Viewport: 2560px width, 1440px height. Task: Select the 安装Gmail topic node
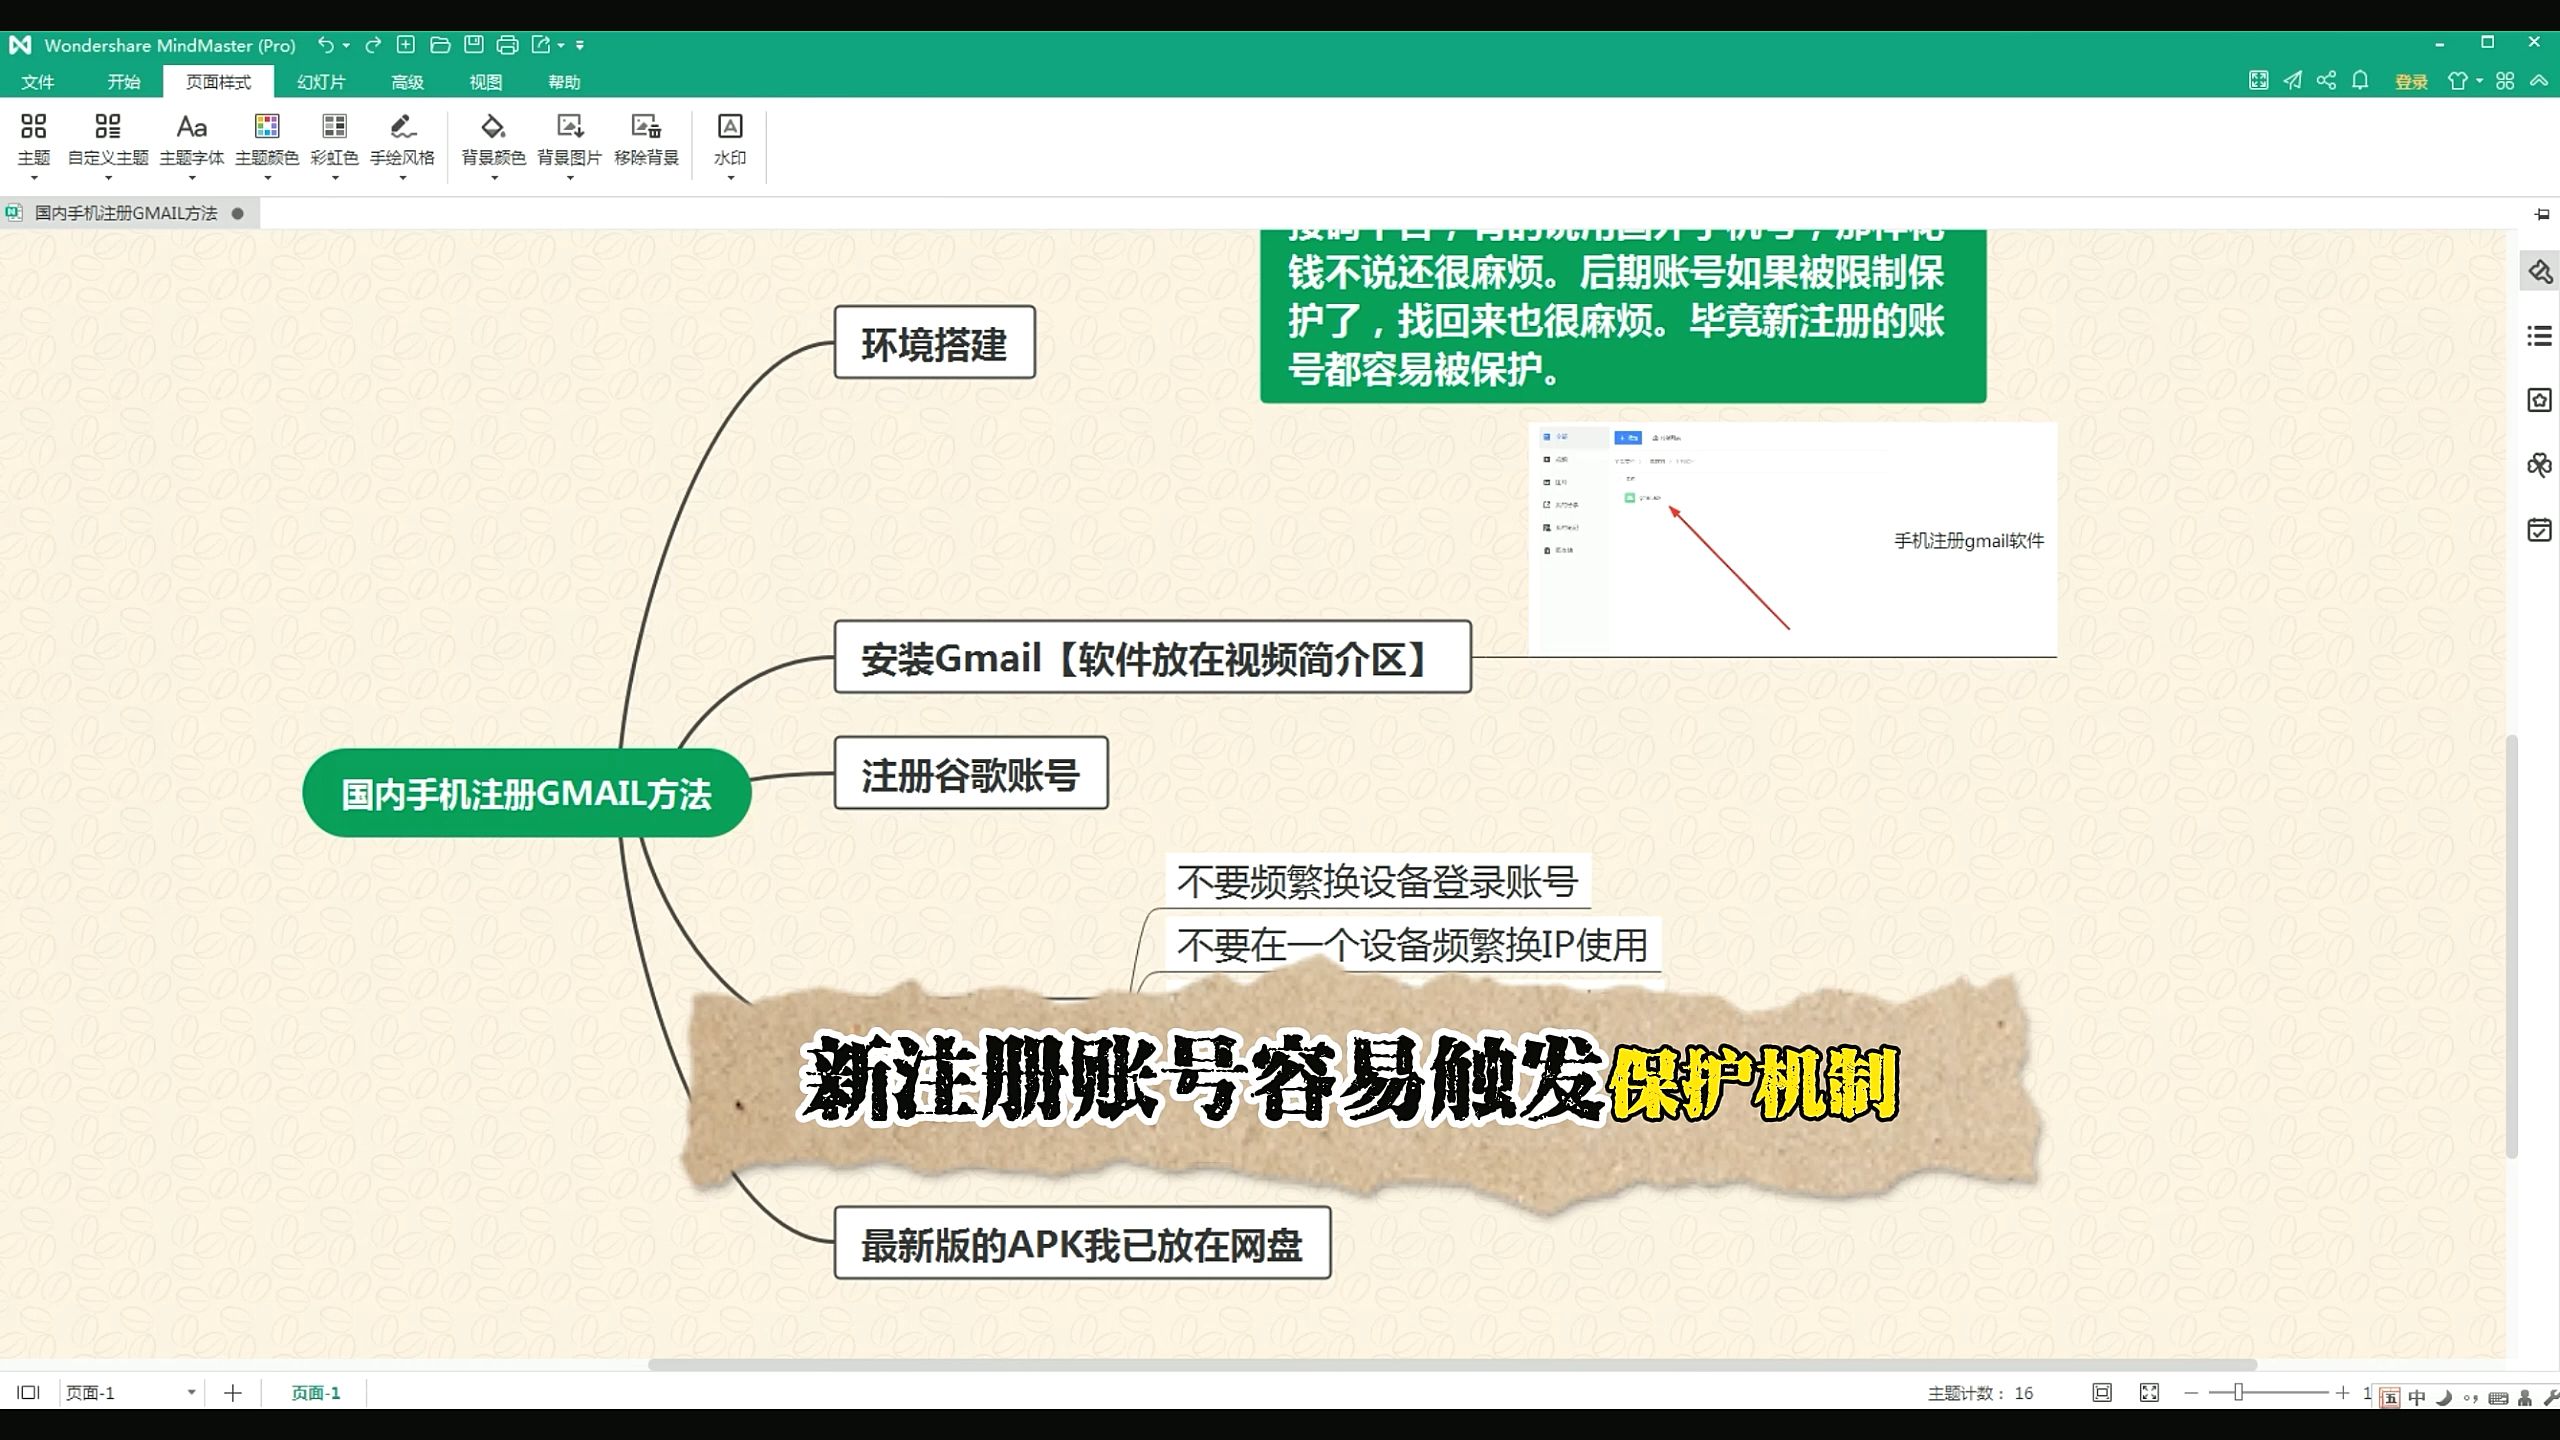[1153, 657]
